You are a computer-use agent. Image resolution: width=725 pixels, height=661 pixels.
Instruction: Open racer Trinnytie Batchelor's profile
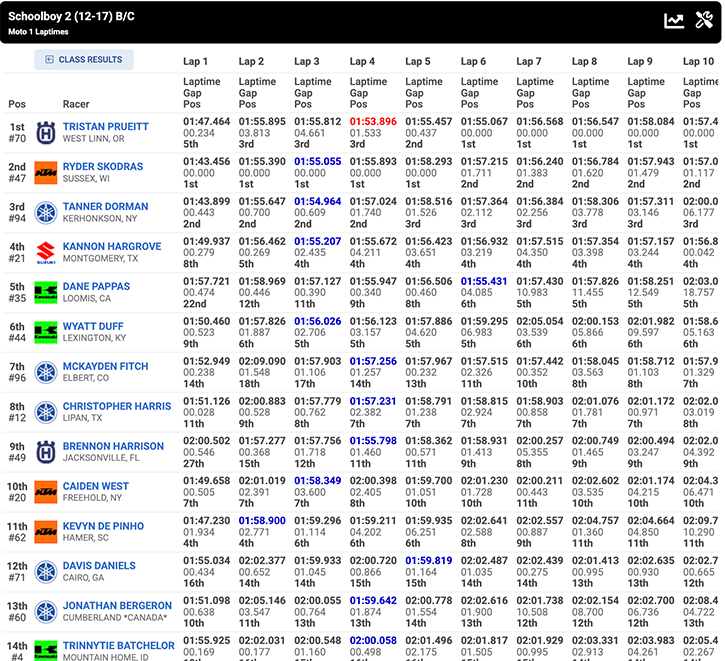118,646
